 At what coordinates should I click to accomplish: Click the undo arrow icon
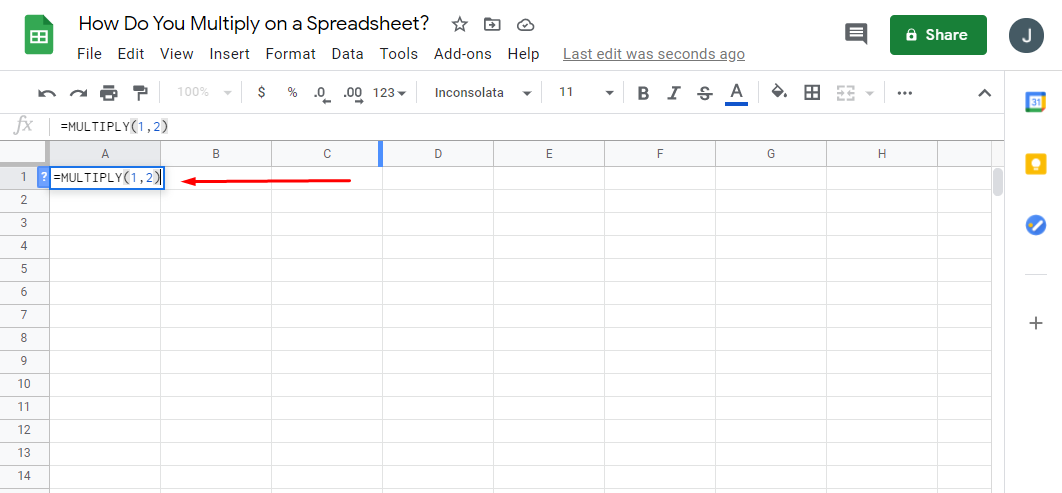[47, 93]
